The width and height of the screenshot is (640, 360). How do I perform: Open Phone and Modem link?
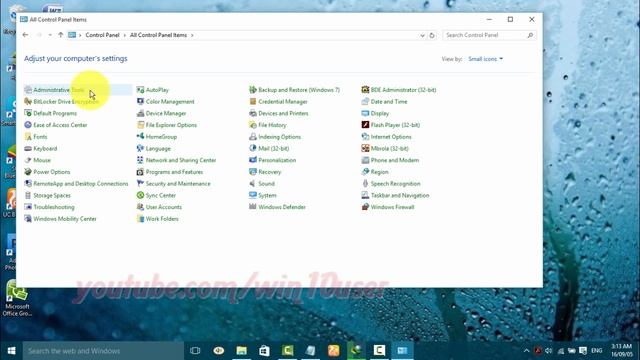(395, 160)
